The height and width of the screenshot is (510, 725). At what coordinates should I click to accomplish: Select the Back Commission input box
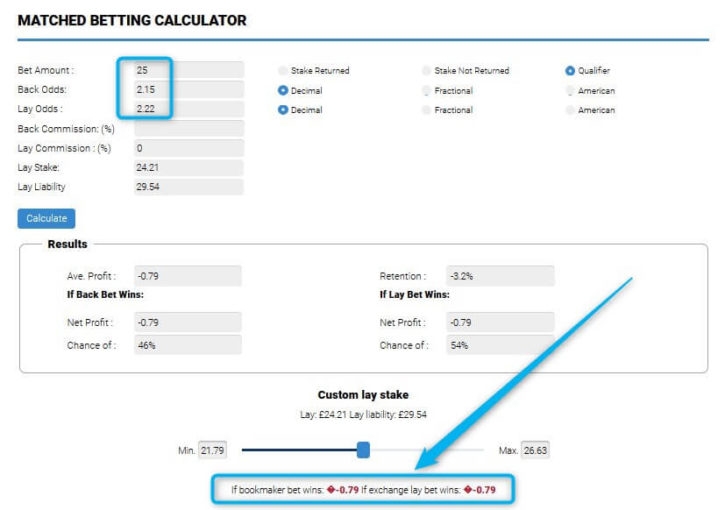(x=188, y=128)
